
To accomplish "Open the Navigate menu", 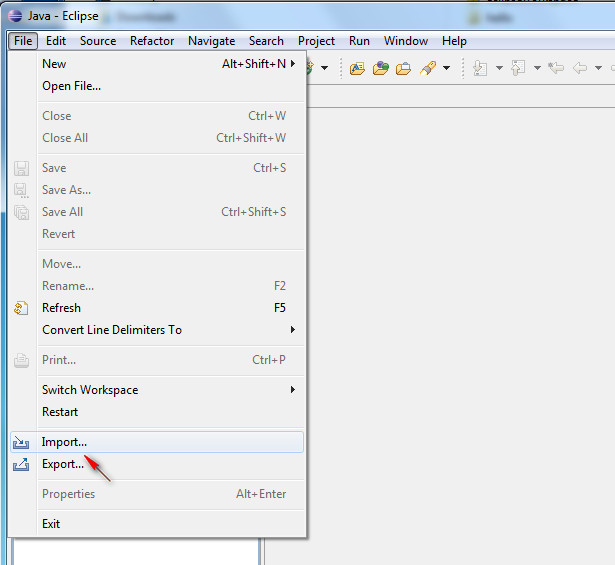I will coord(211,41).
